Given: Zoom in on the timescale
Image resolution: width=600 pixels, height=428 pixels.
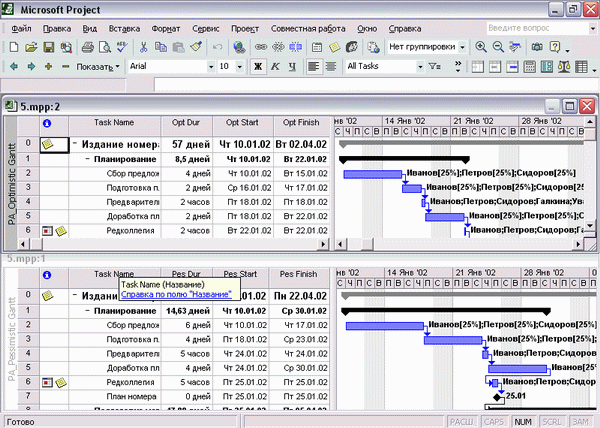Looking at the screenshot, I should tap(481, 47).
